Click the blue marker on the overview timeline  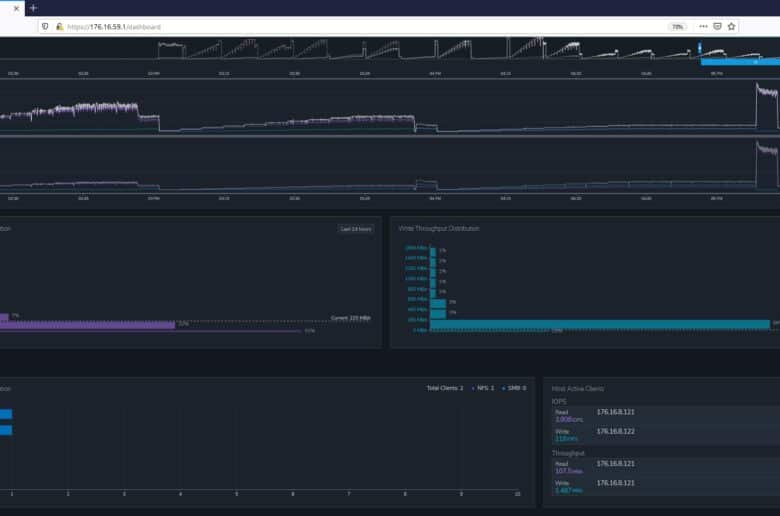(x=700, y=48)
